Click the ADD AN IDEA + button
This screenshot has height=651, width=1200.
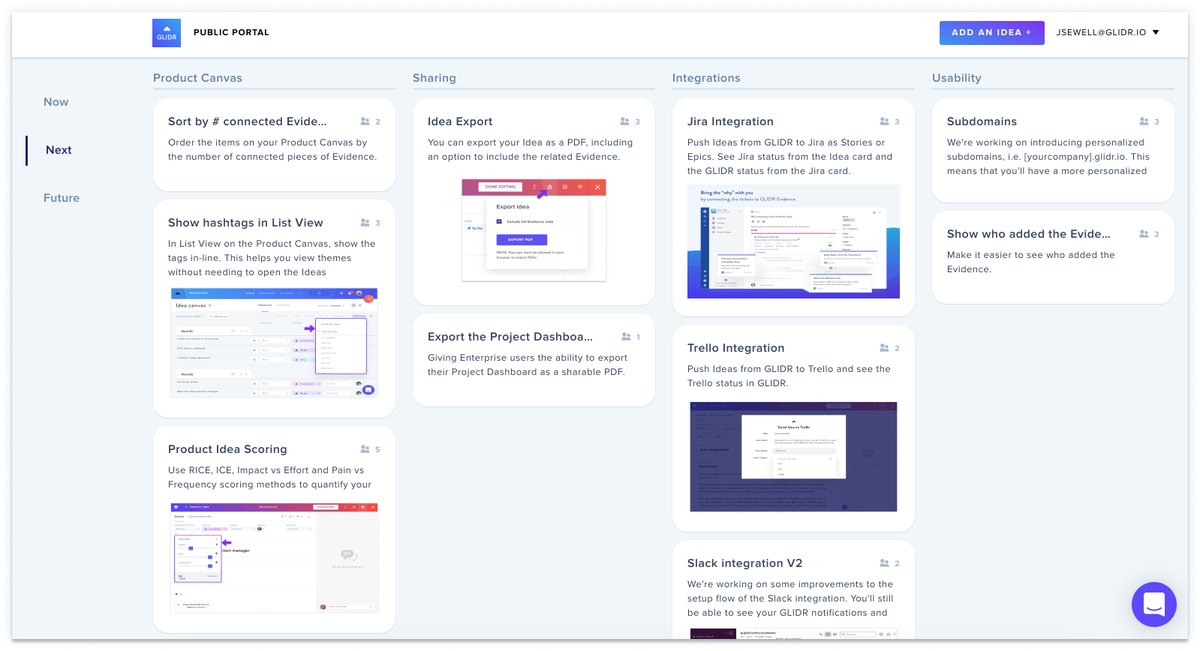click(992, 33)
